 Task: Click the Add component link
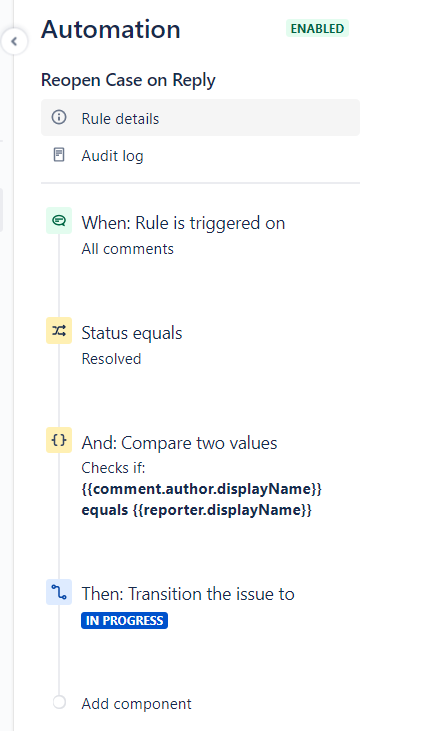coord(137,703)
